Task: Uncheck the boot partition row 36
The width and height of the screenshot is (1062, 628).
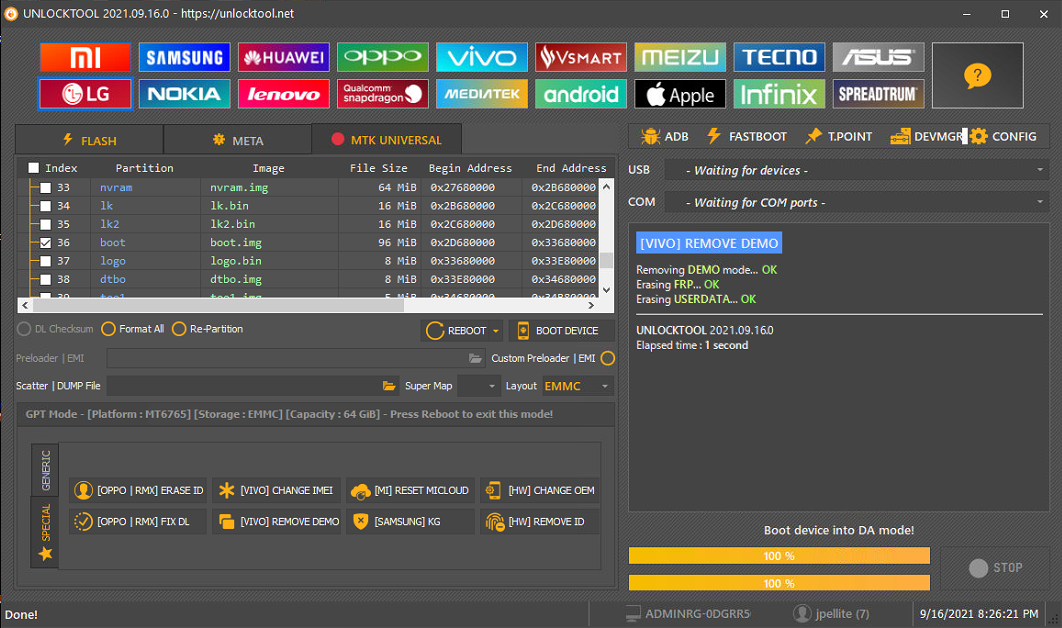Action: click(45, 243)
